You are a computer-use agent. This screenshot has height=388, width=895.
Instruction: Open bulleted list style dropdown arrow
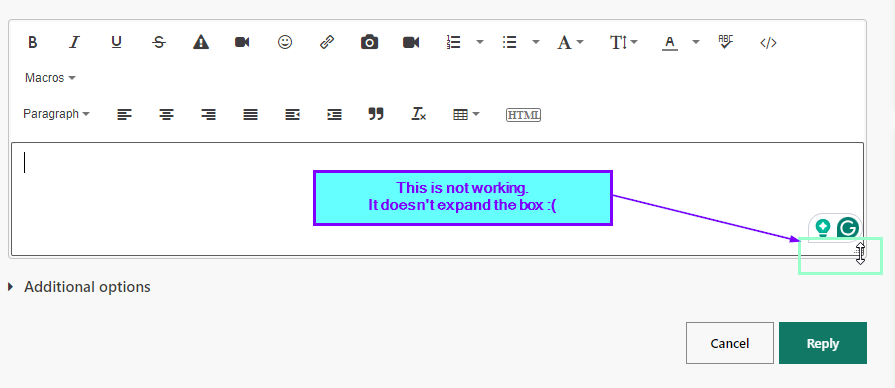(535, 42)
